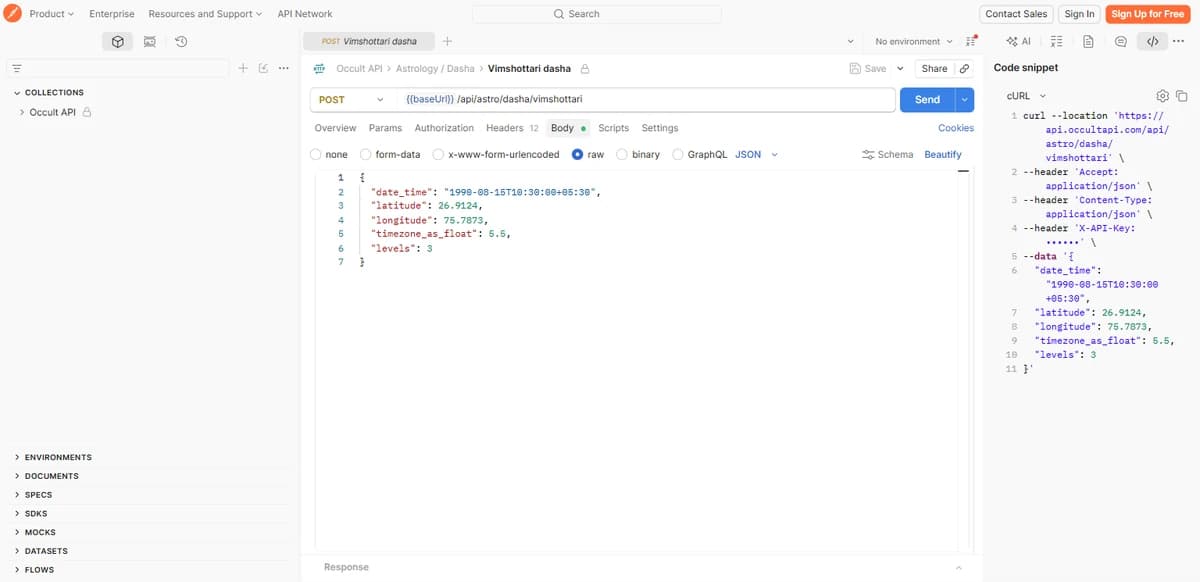
Task: Toggle the code snippet icon
Action: [x=1152, y=42]
